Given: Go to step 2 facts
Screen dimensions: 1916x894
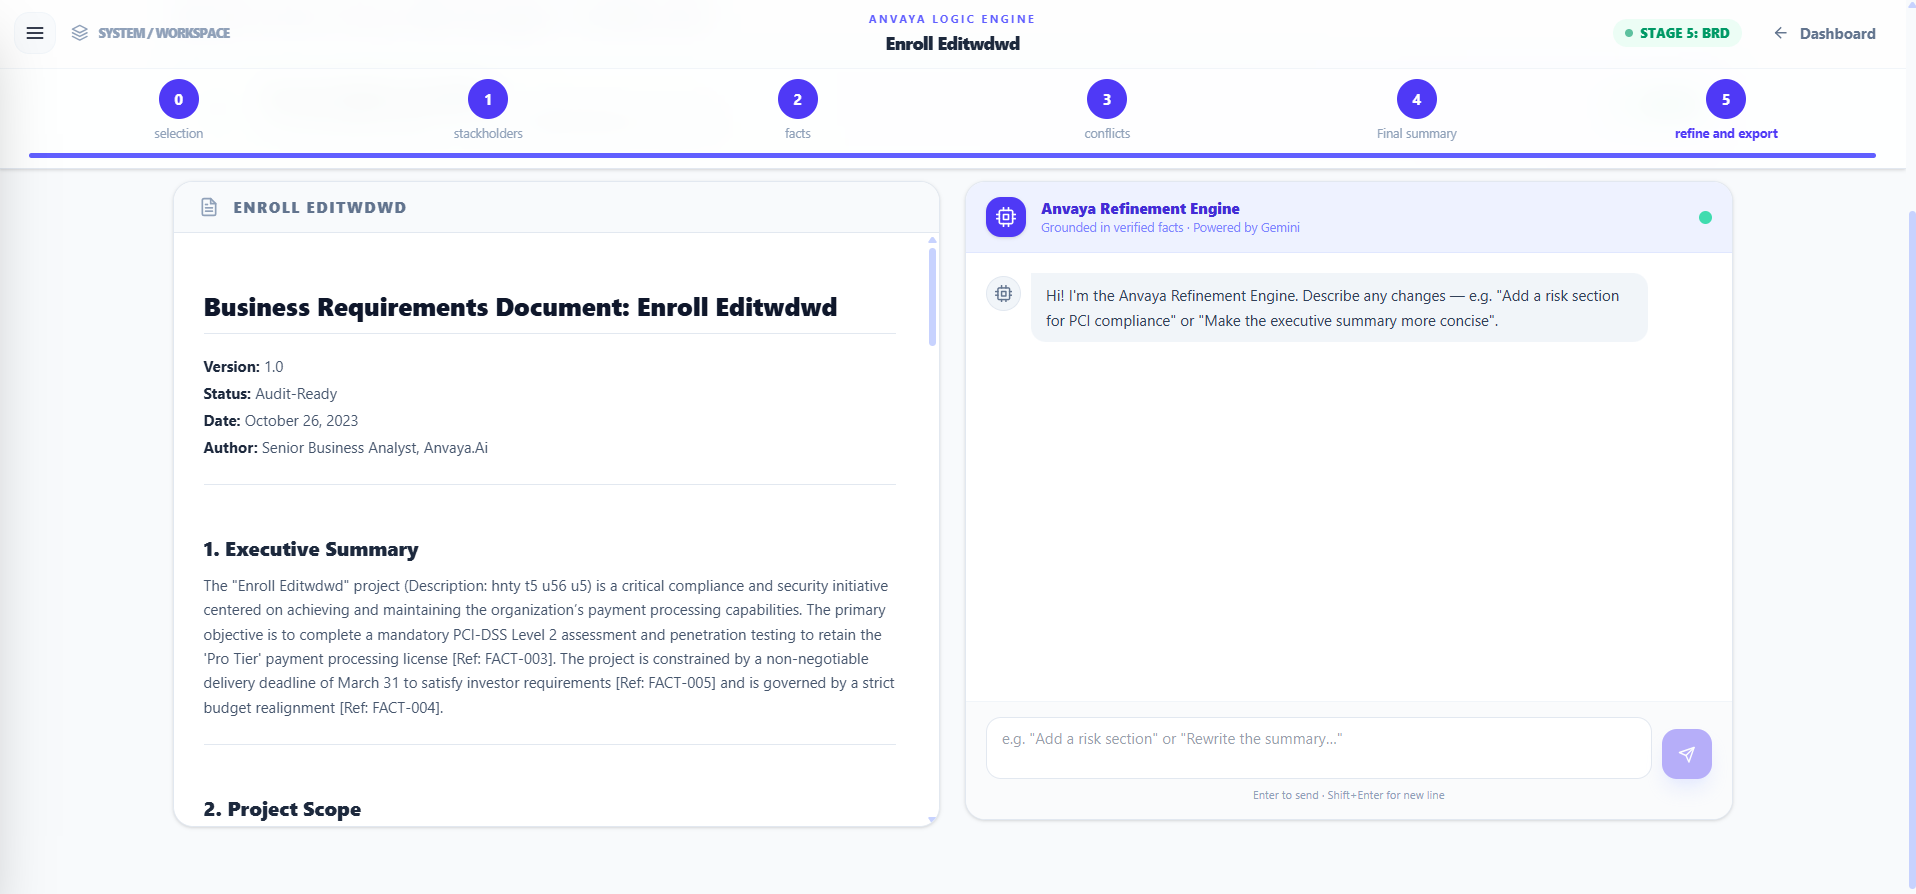Looking at the screenshot, I should (798, 99).
